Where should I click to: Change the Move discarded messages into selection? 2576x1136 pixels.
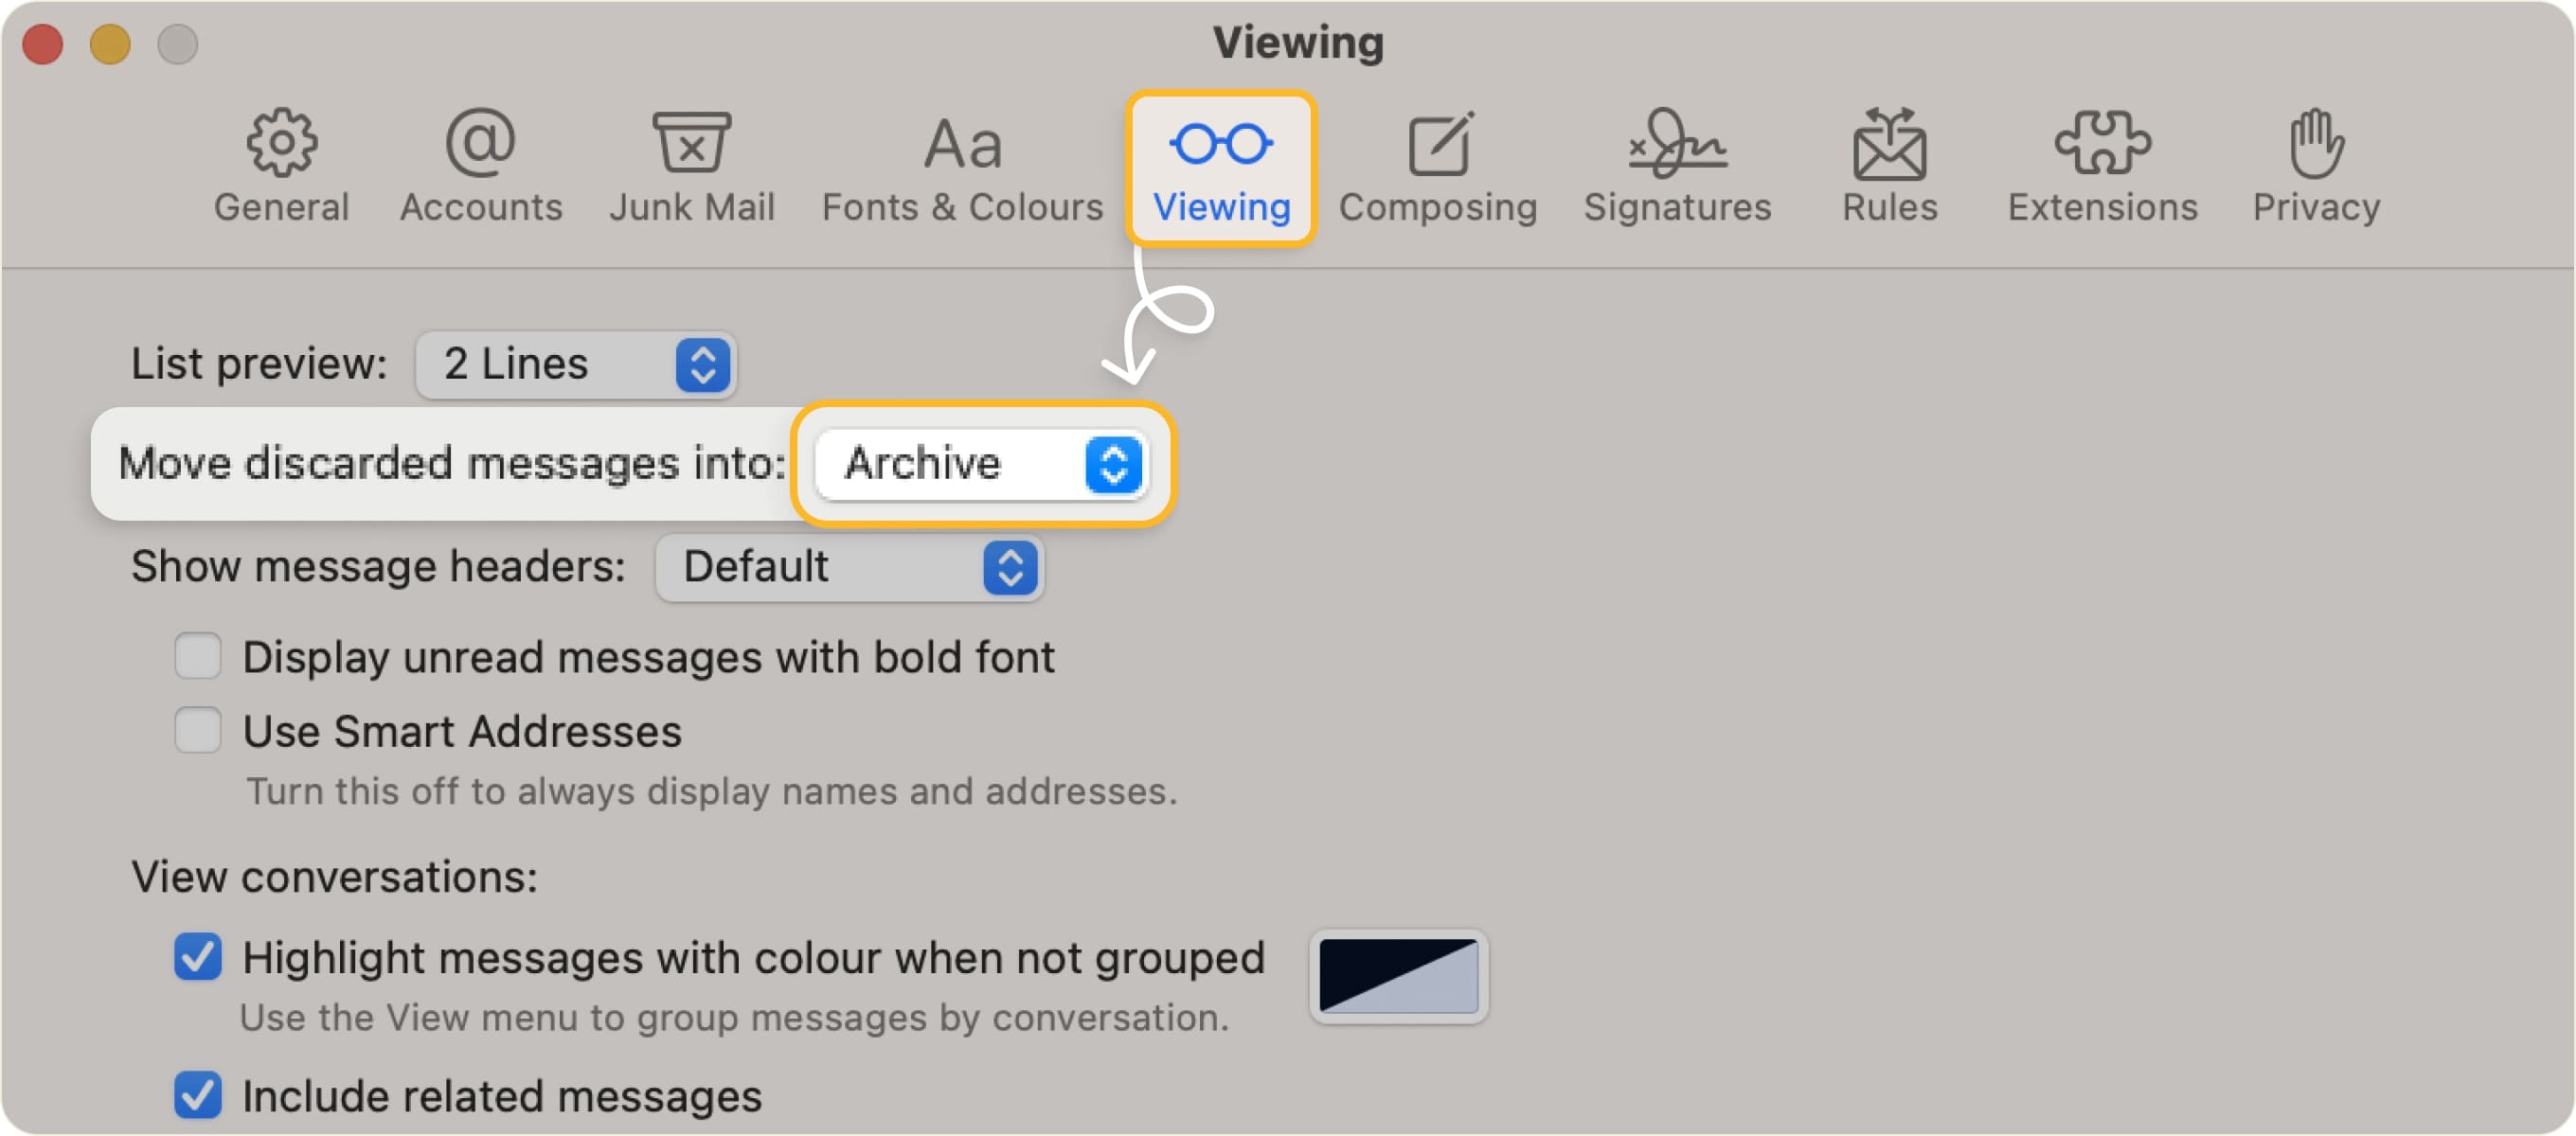[x=980, y=465]
